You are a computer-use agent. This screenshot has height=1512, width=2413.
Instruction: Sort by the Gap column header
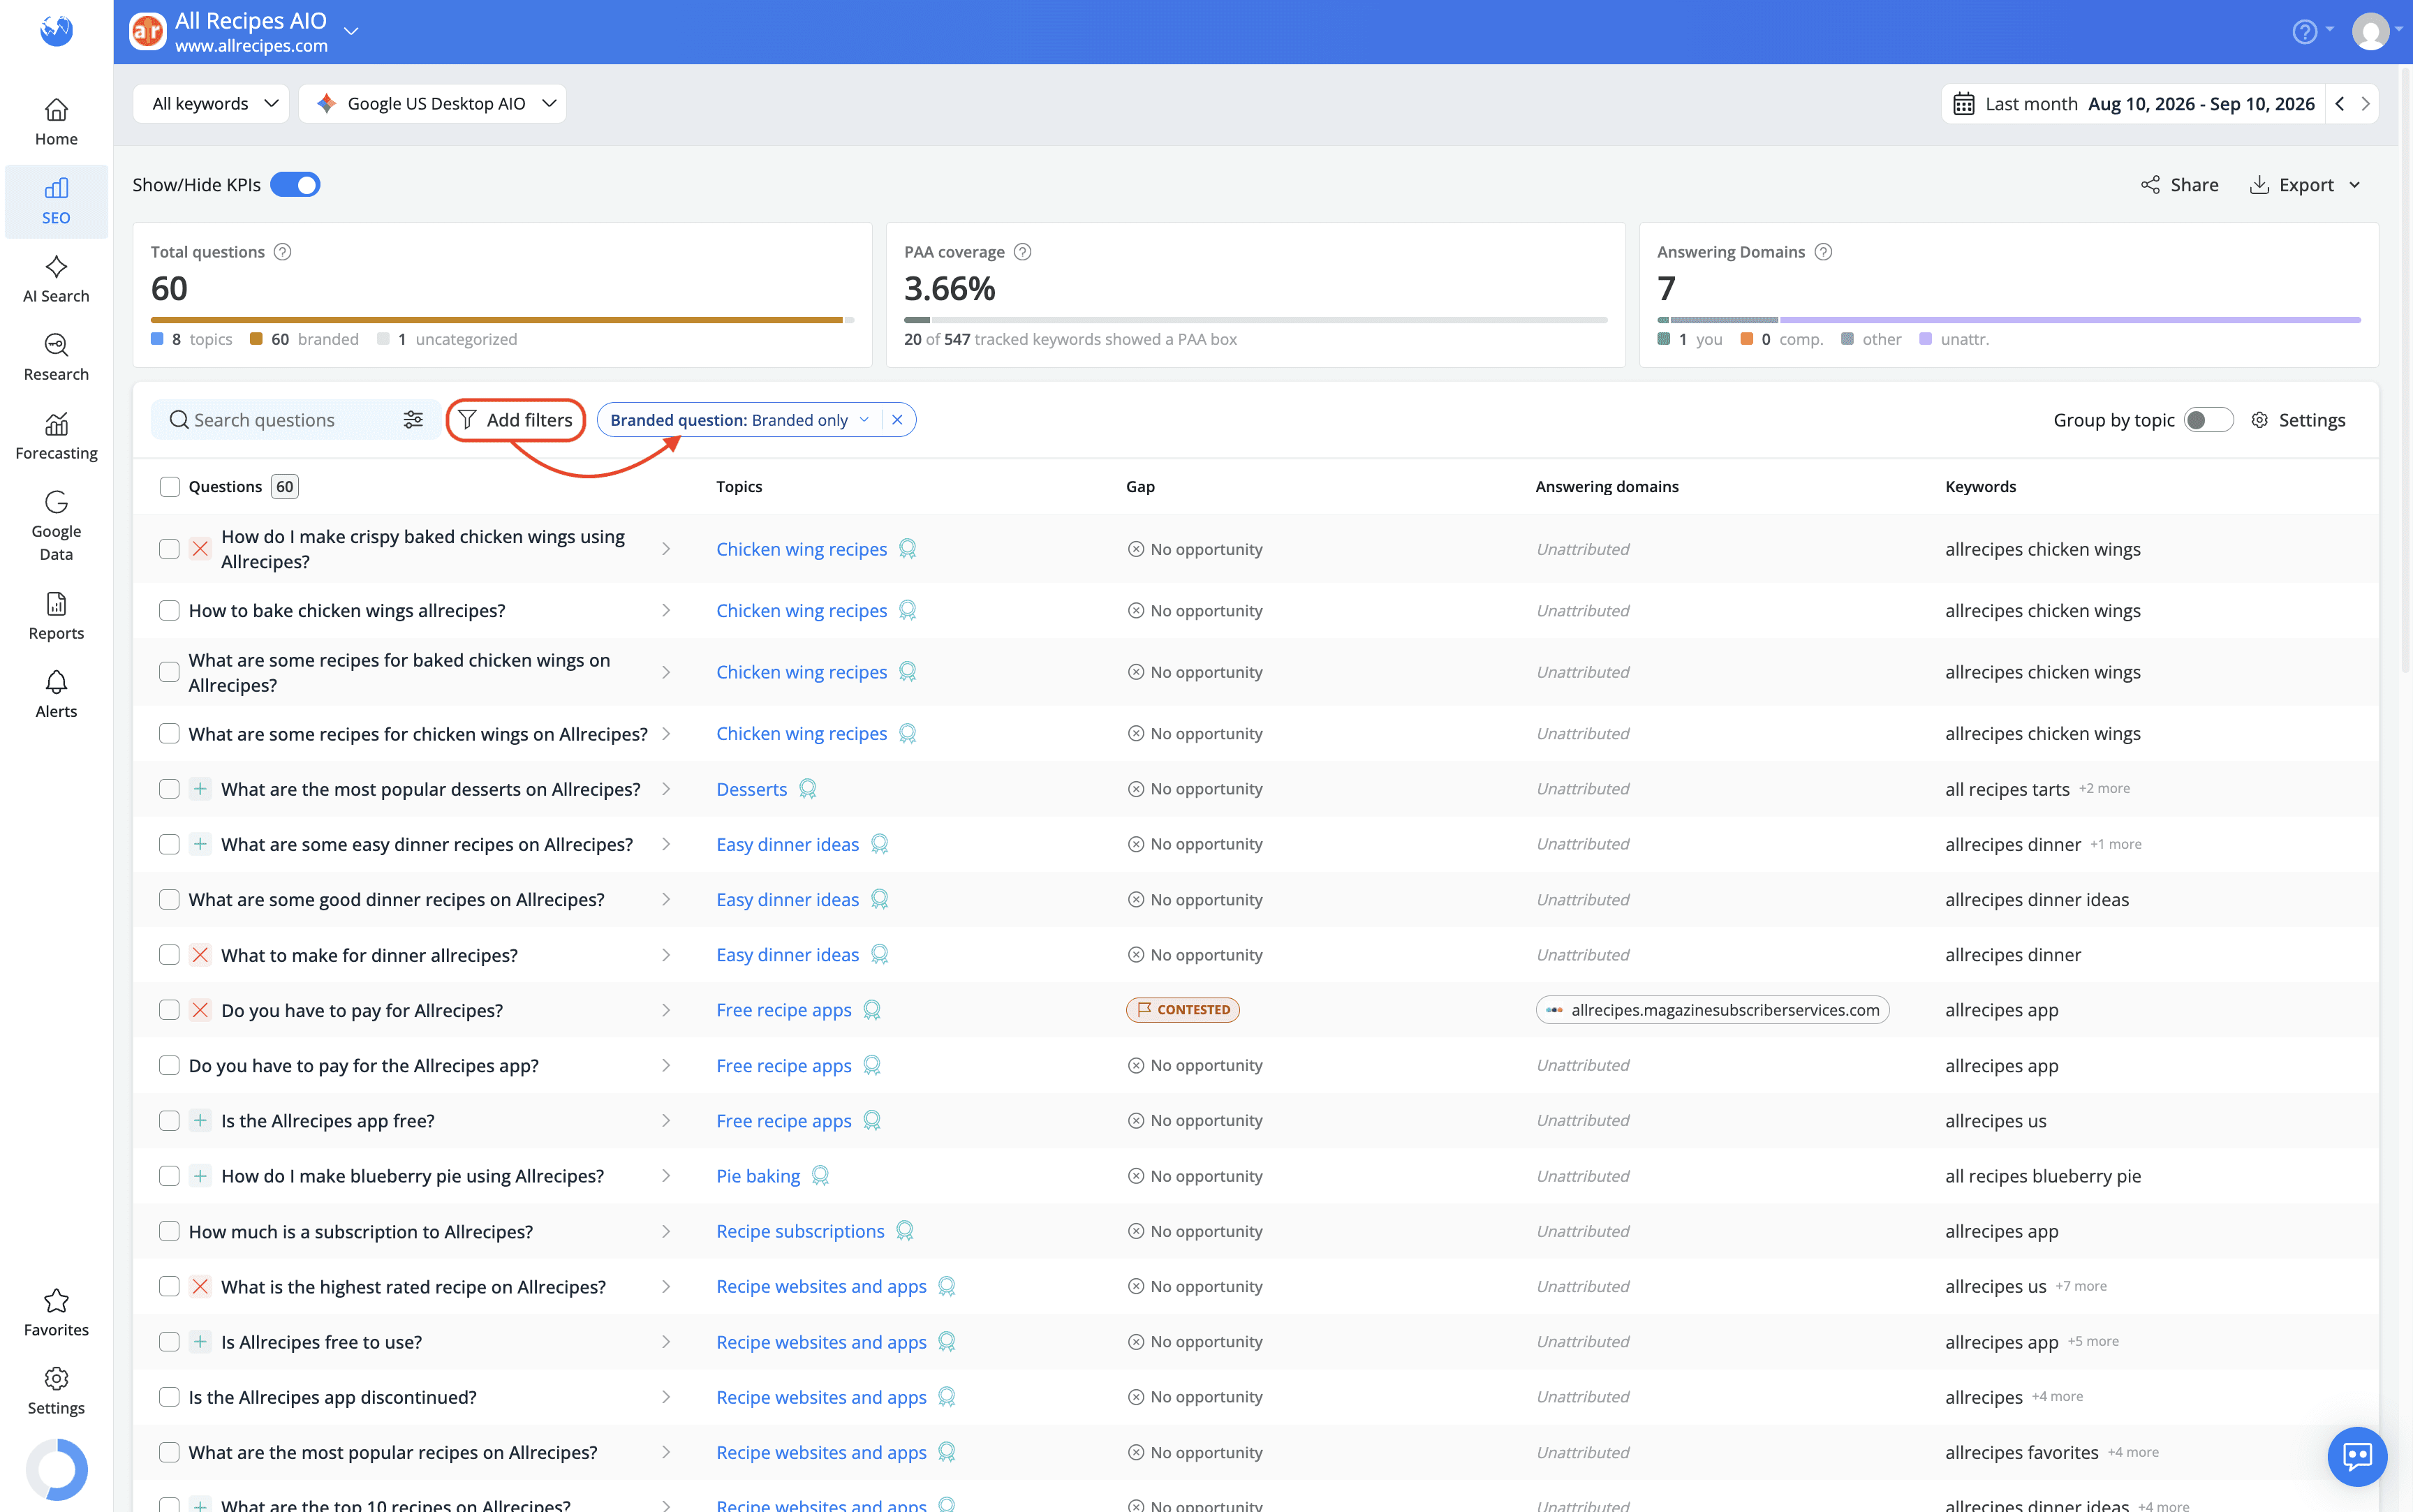tap(1140, 487)
